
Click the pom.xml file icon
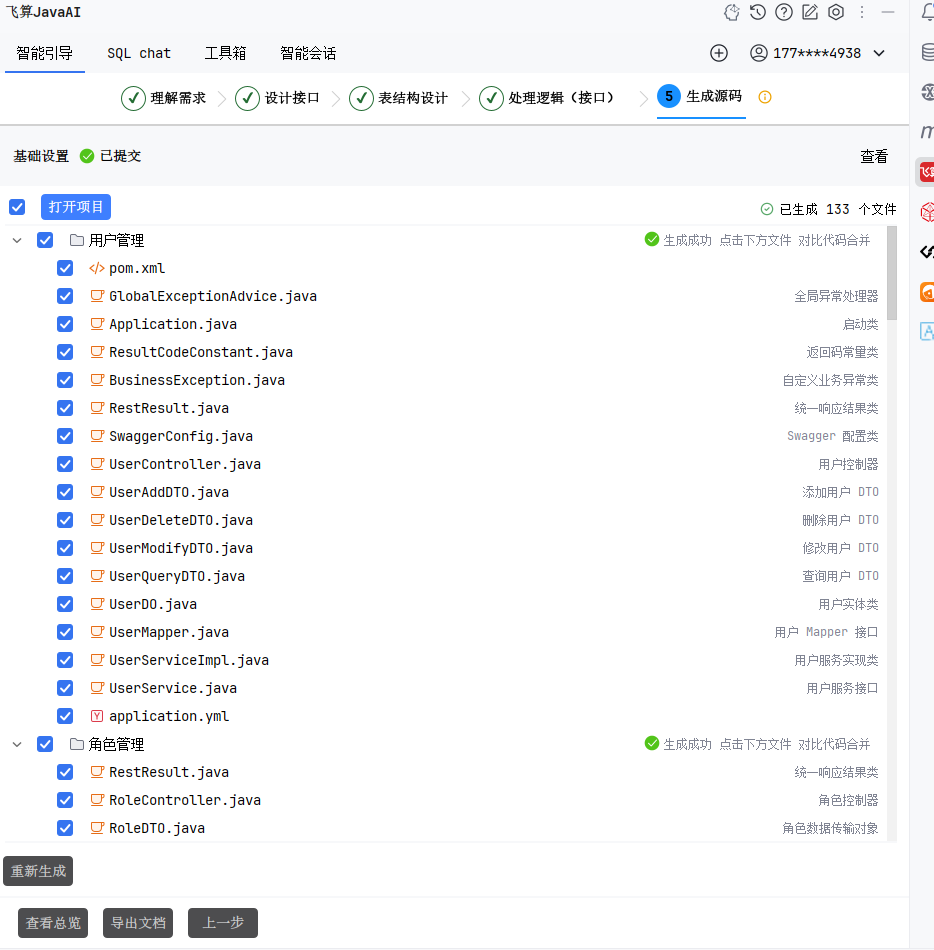[97, 268]
